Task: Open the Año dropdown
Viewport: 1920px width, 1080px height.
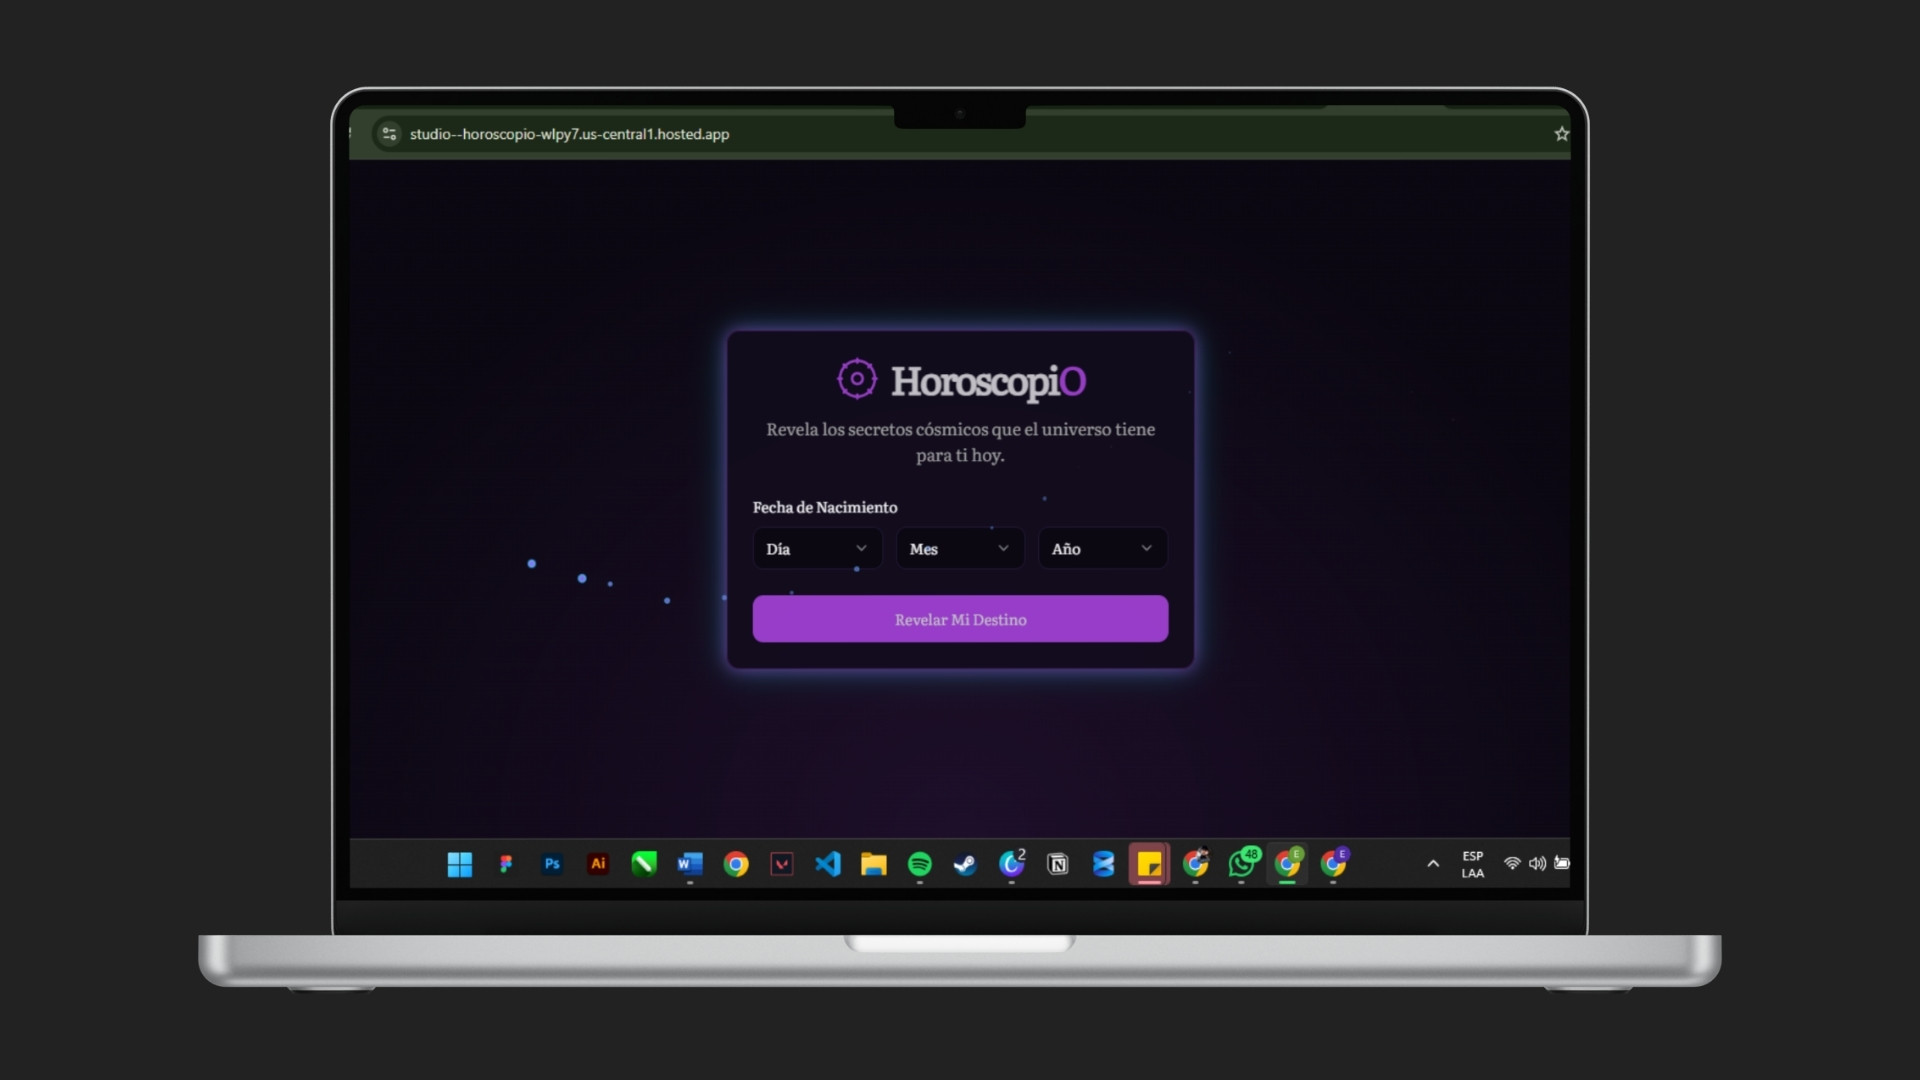Action: pos(1101,548)
